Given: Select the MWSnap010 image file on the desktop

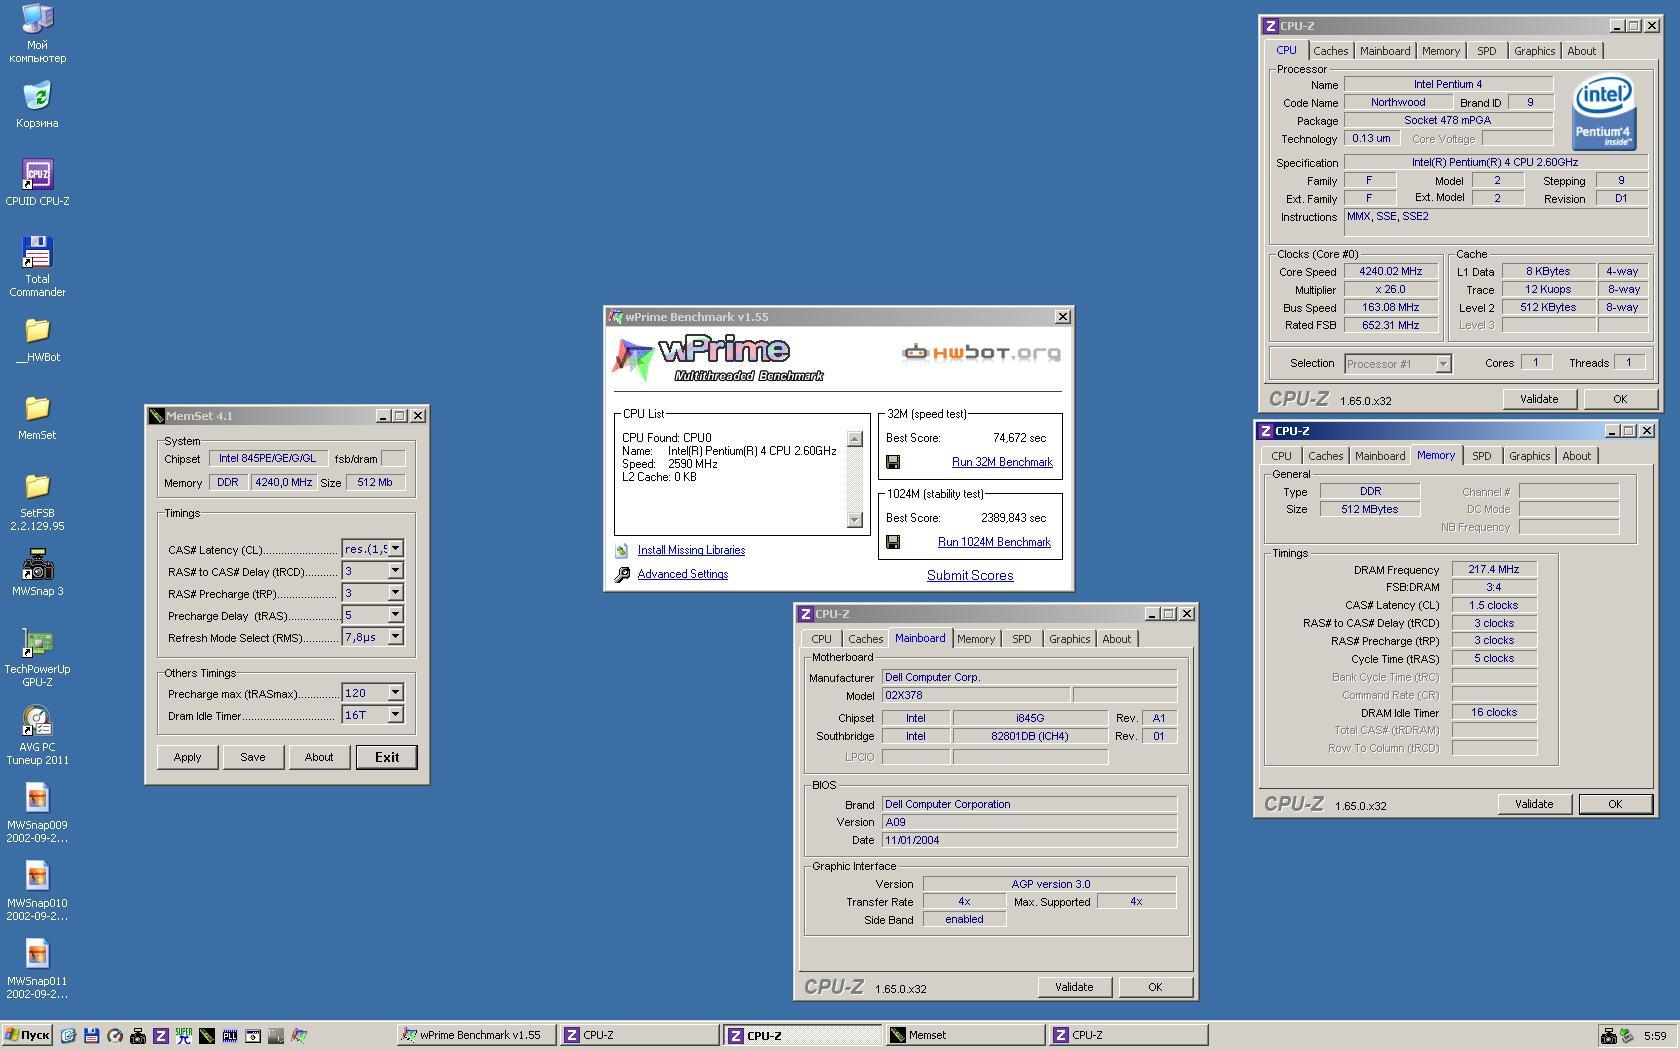Looking at the screenshot, I should click(37, 891).
